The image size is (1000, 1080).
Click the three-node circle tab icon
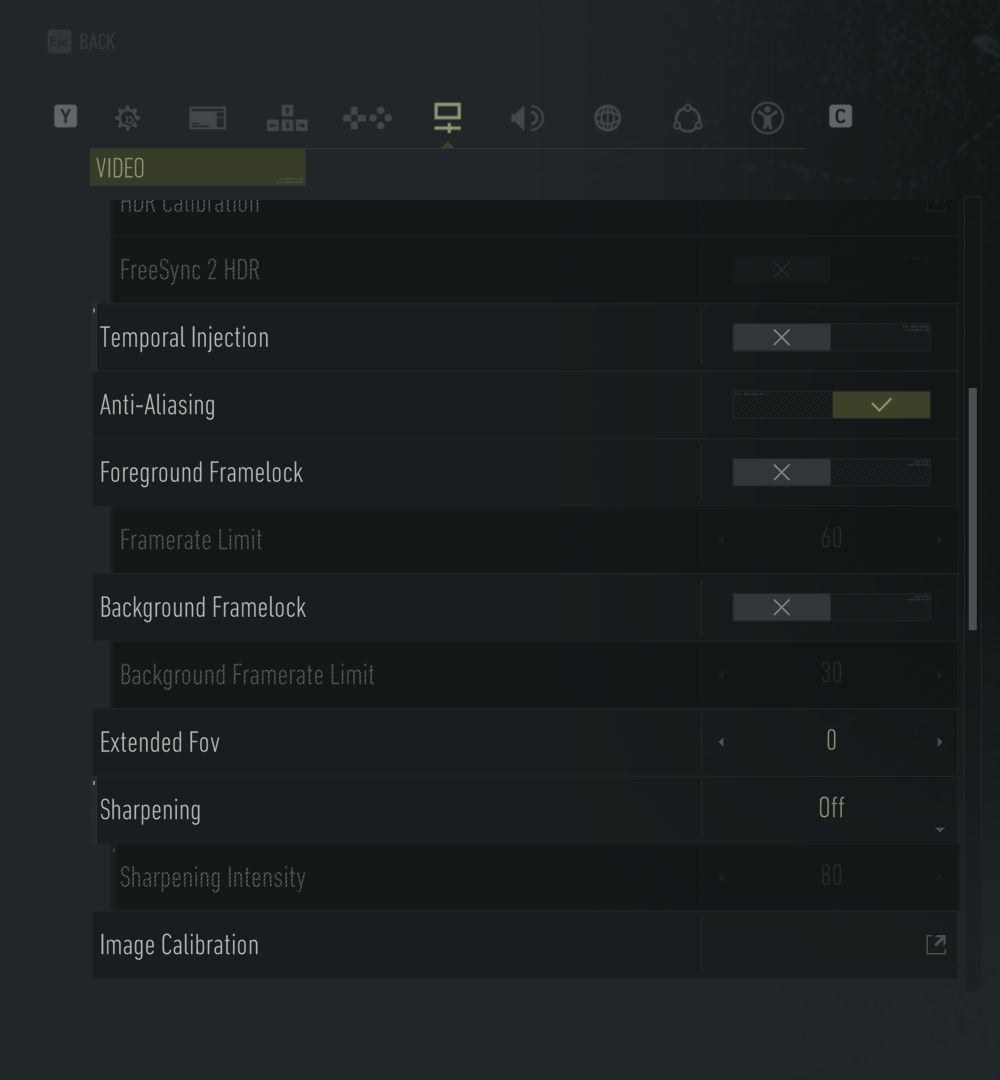[687, 118]
